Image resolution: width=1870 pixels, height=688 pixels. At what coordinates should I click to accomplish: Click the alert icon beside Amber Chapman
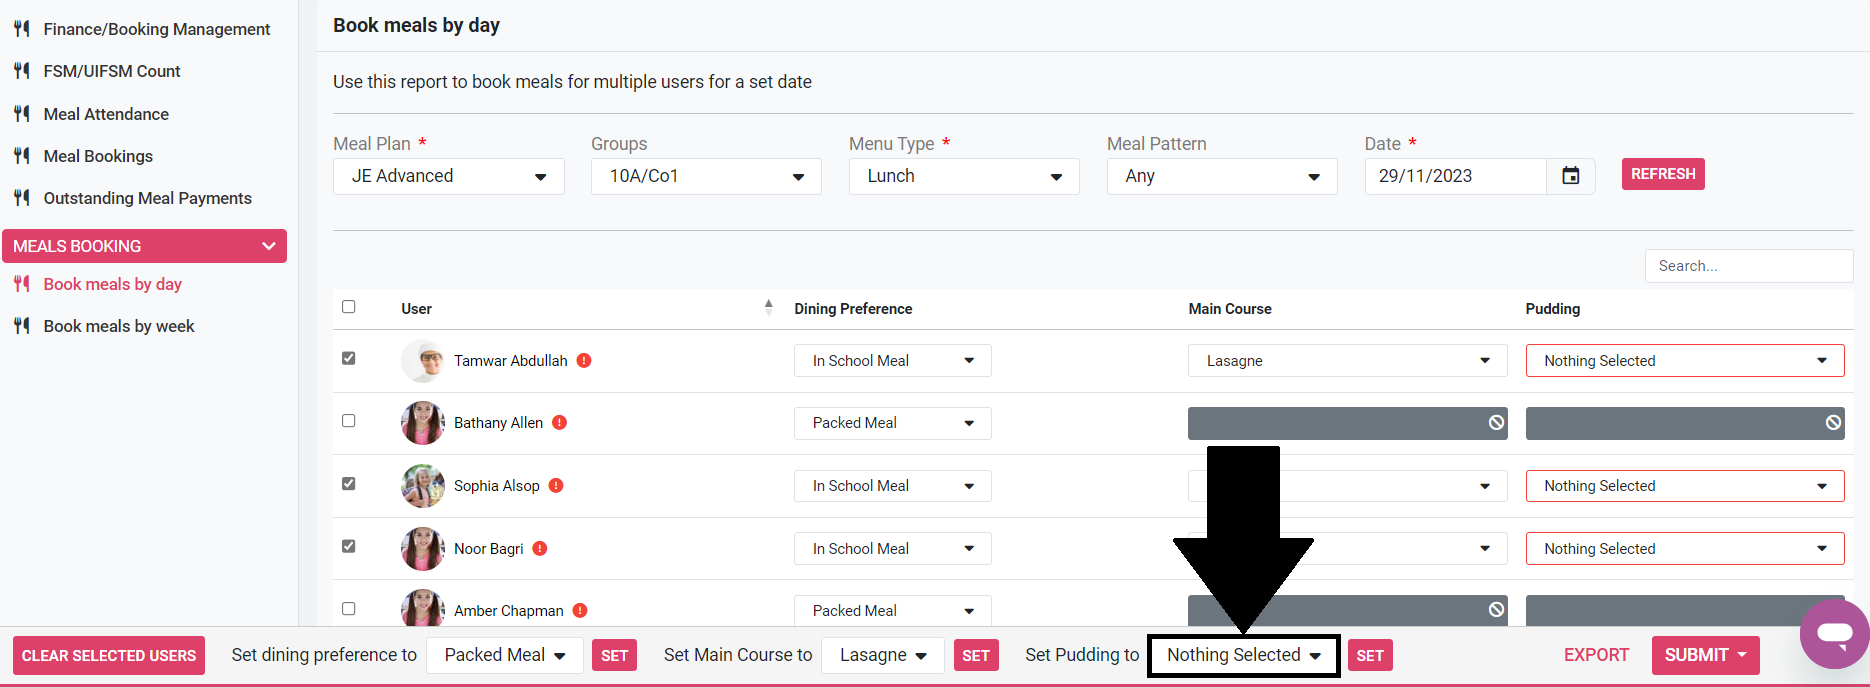coord(580,611)
